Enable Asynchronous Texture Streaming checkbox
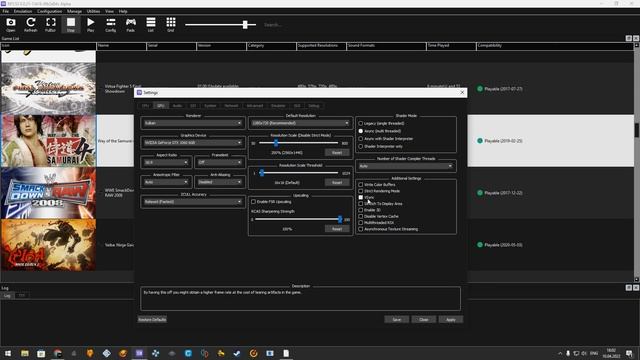Image resolution: width=640 pixels, height=360 pixels. (x=360, y=229)
